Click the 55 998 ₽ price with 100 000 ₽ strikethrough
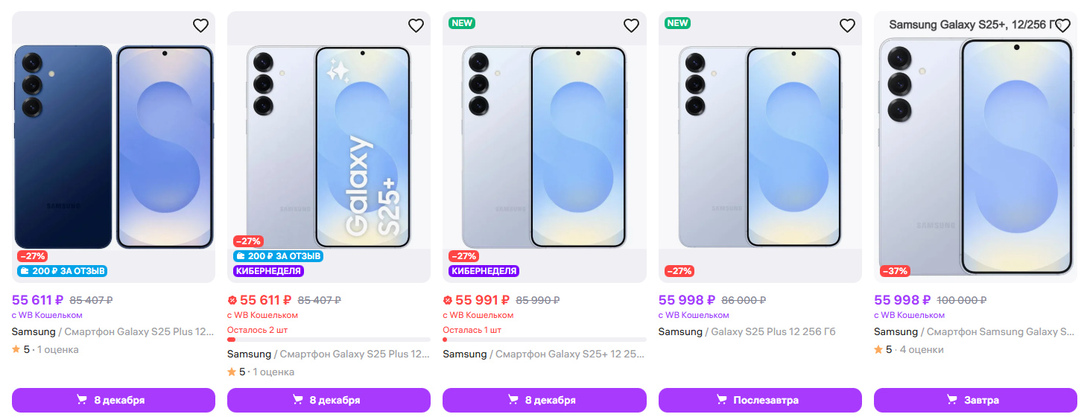The image size is (1090, 420). pyautogui.click(x=902, y=299)
